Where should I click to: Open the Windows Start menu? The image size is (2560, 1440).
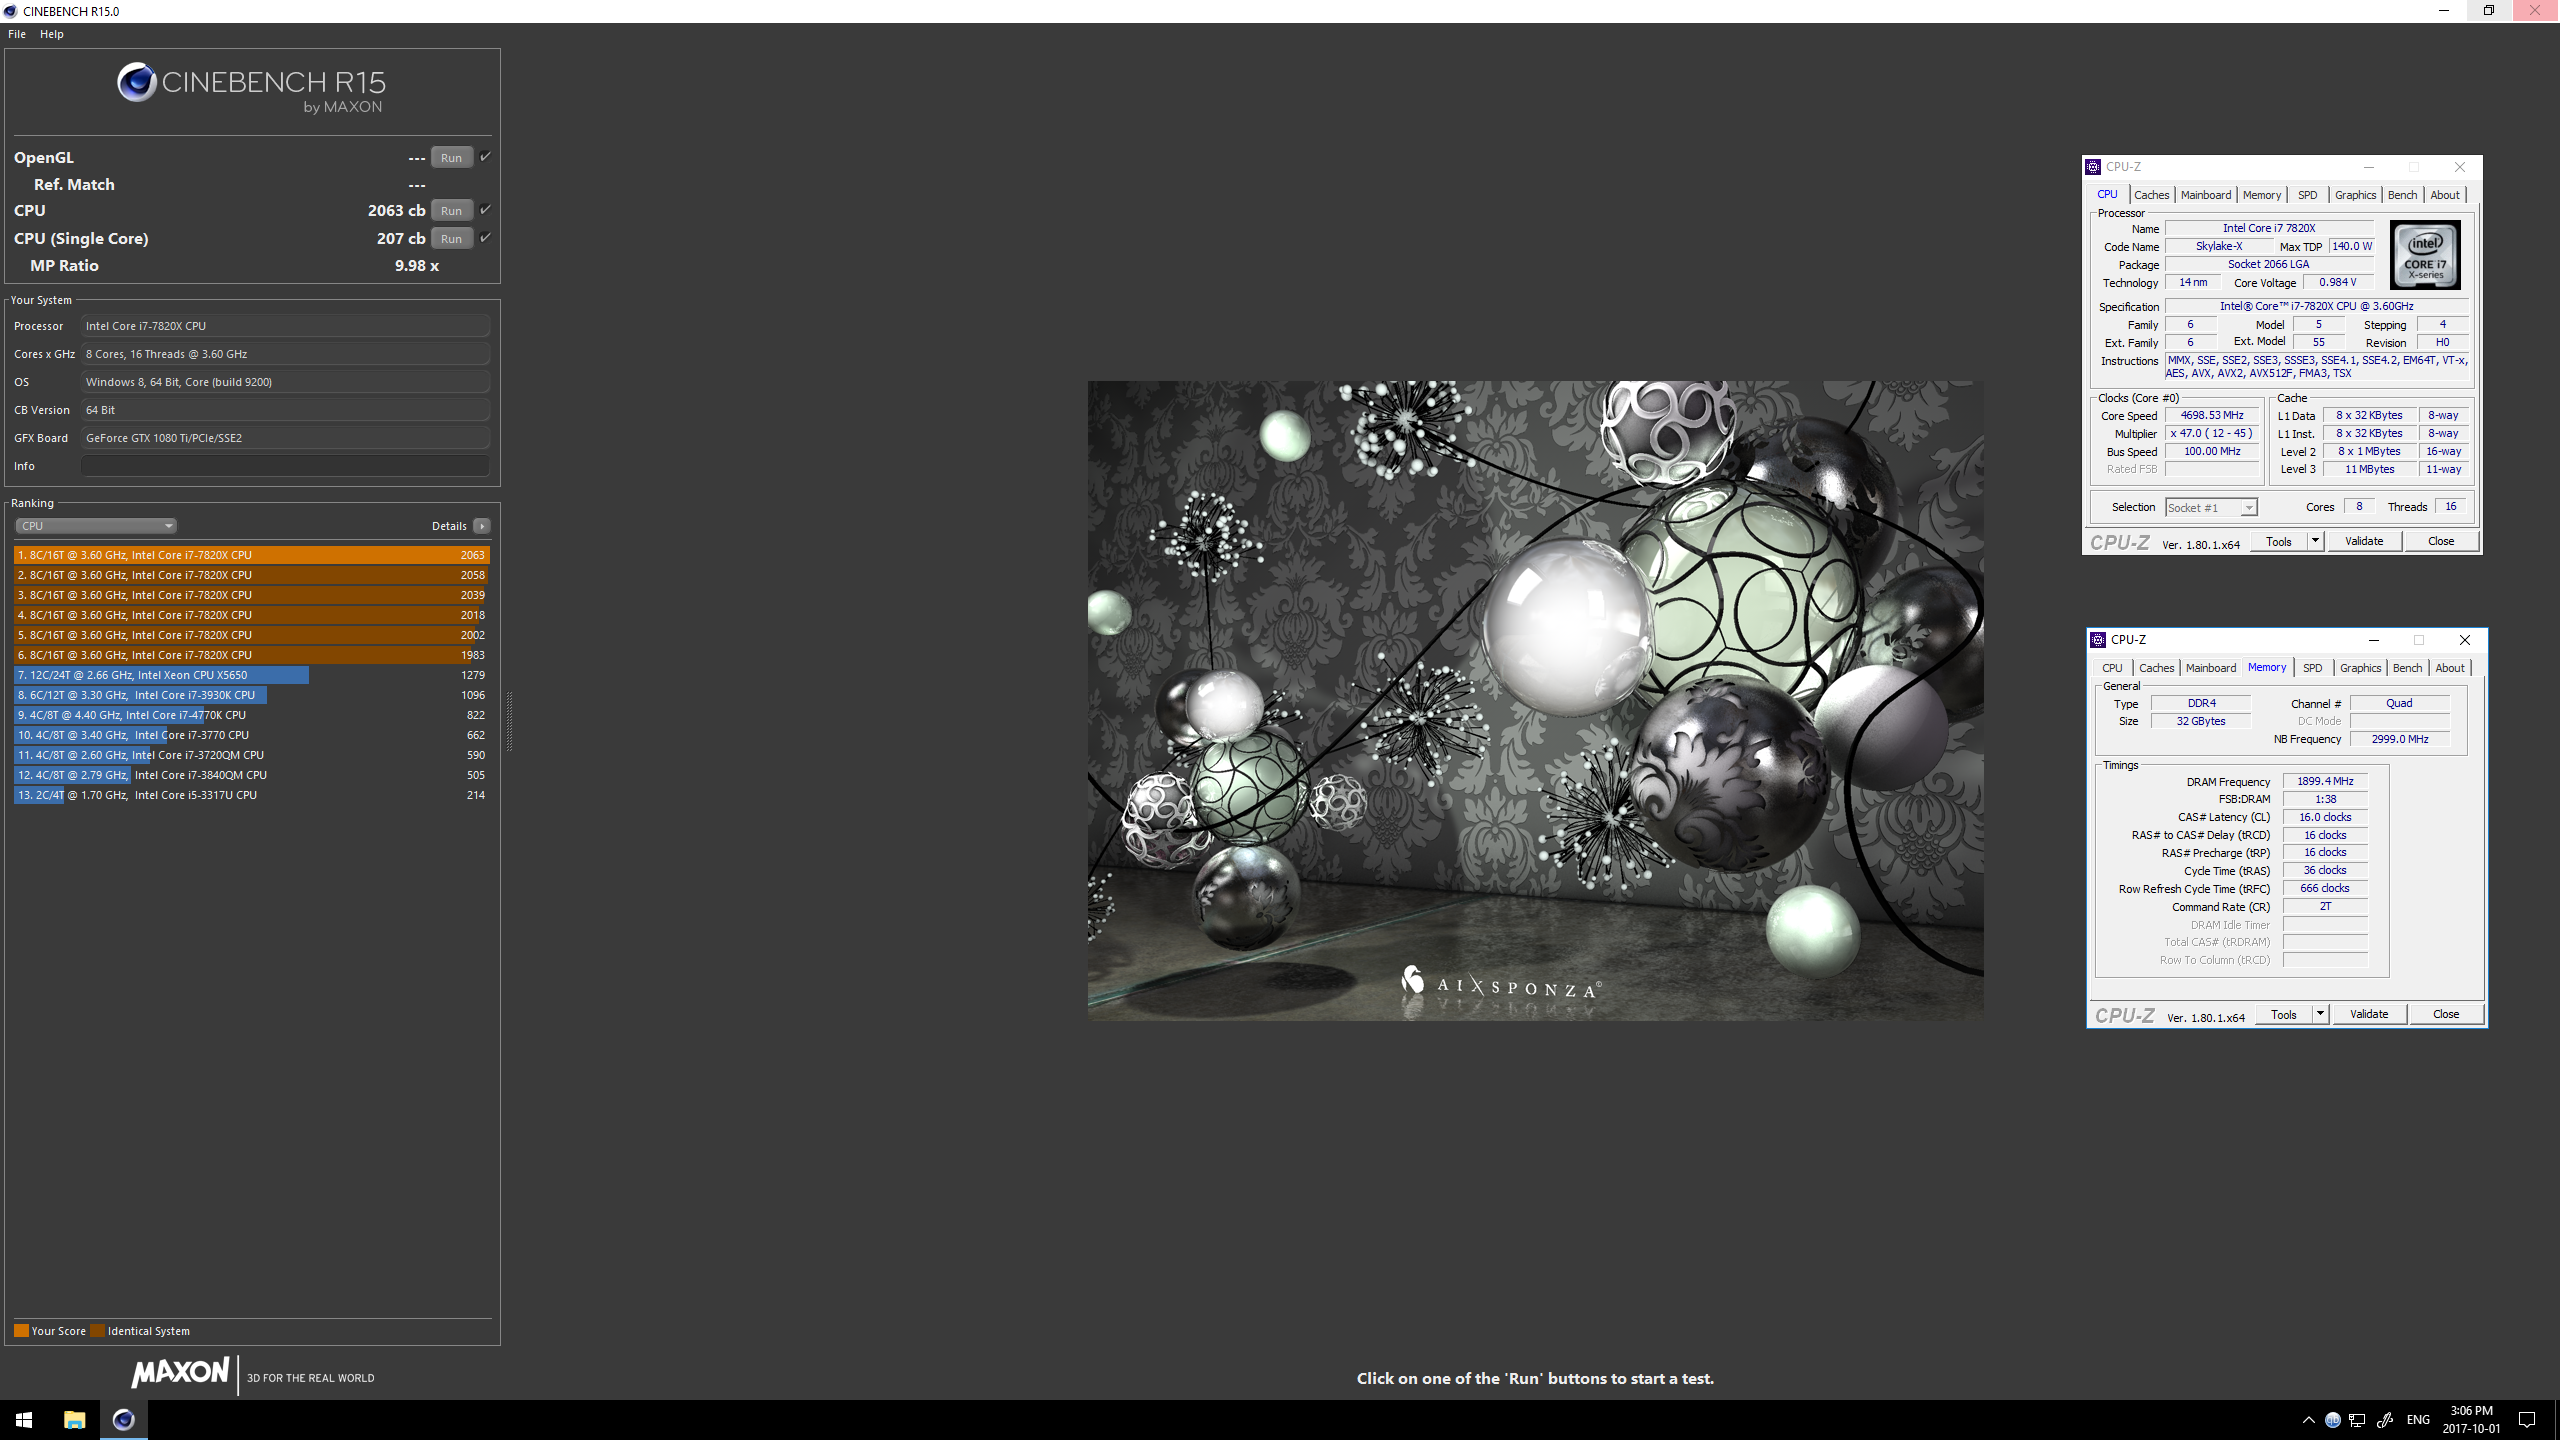coord(24,1420)
